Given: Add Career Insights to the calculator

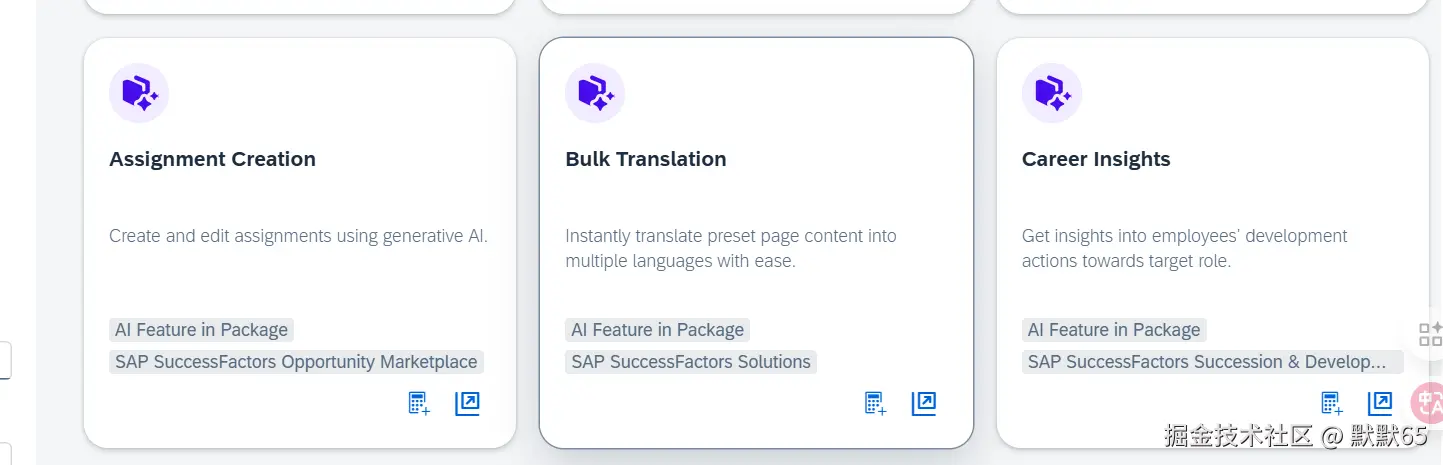Looking at the screenshot, I should (1332, 403).
